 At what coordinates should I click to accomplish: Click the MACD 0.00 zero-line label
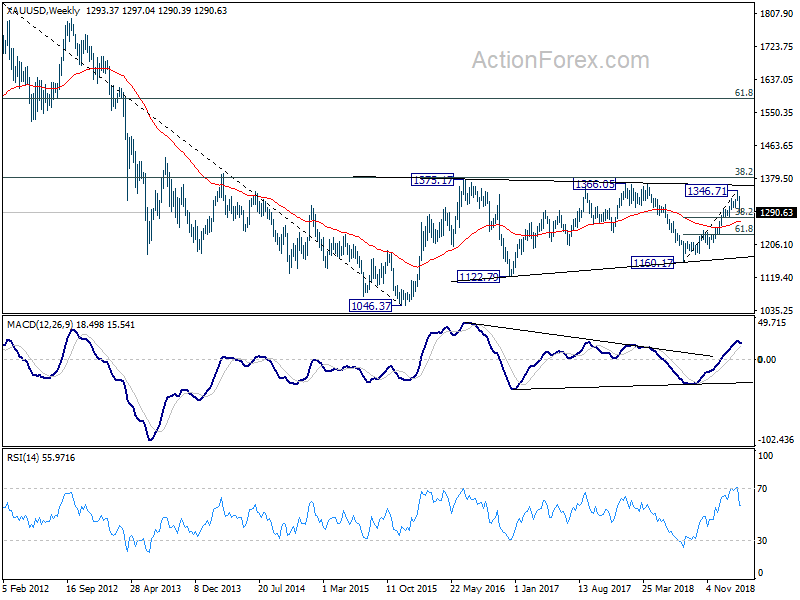(x=767, y=360)
